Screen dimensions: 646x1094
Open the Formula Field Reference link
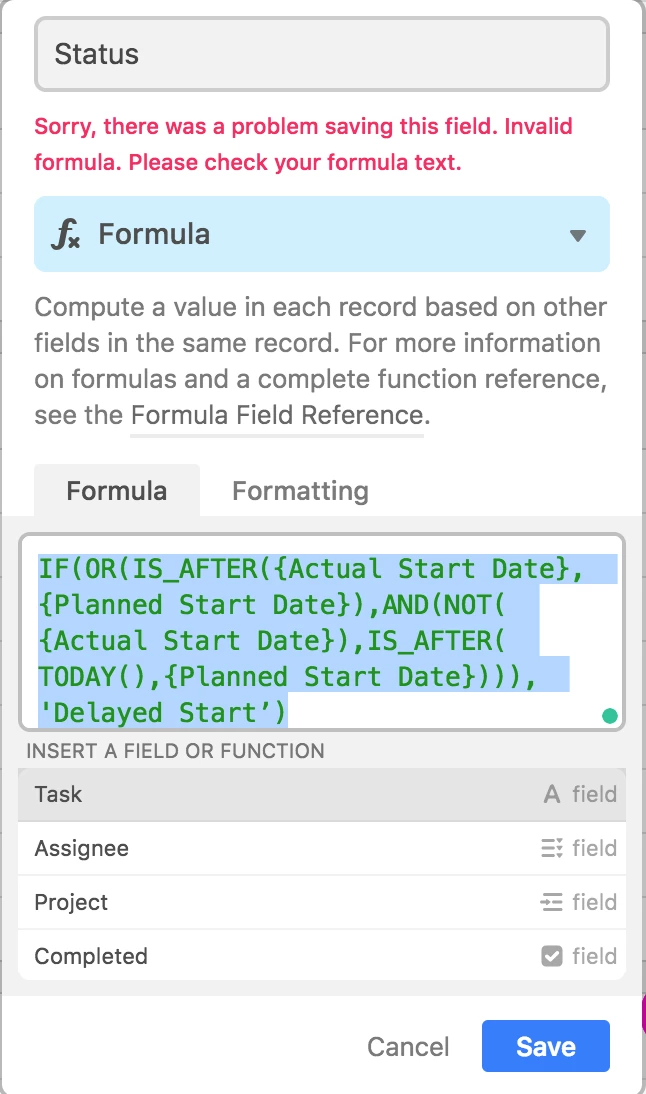point(277,415)
